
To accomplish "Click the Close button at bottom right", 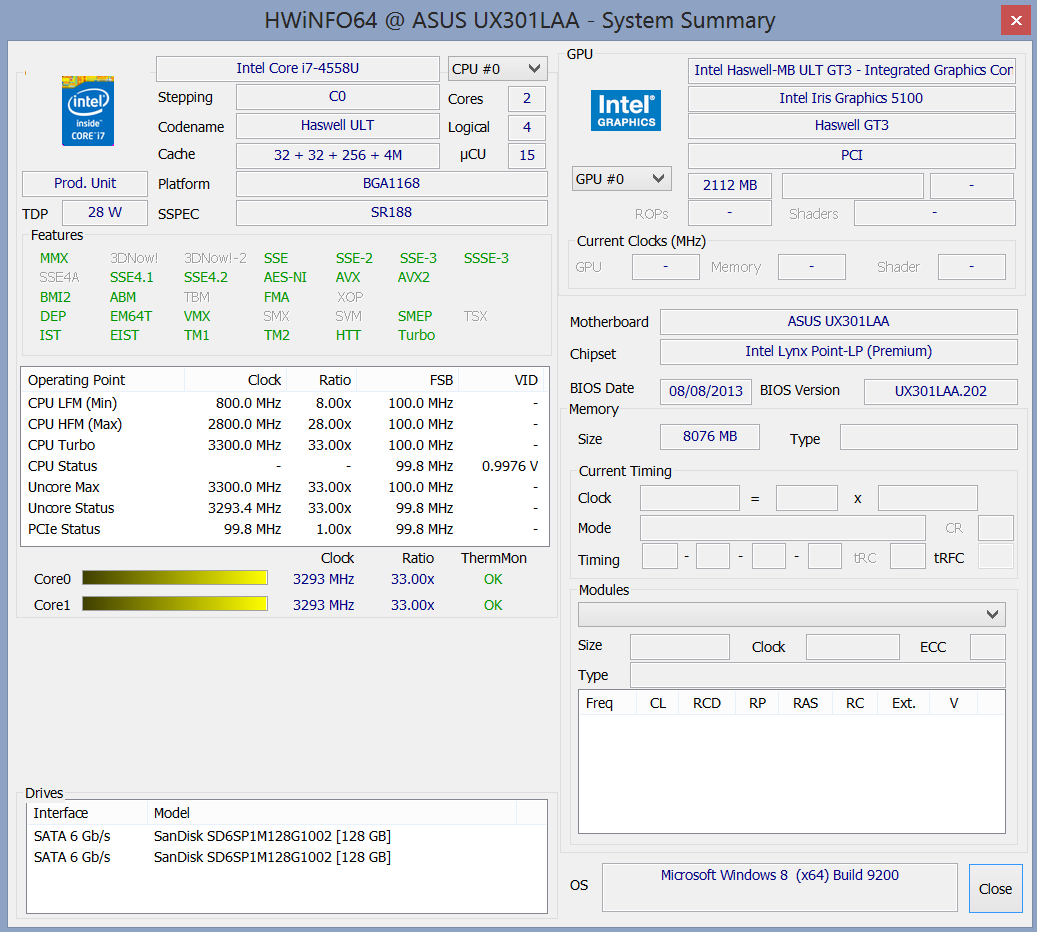I will click(x=995, y=888).
